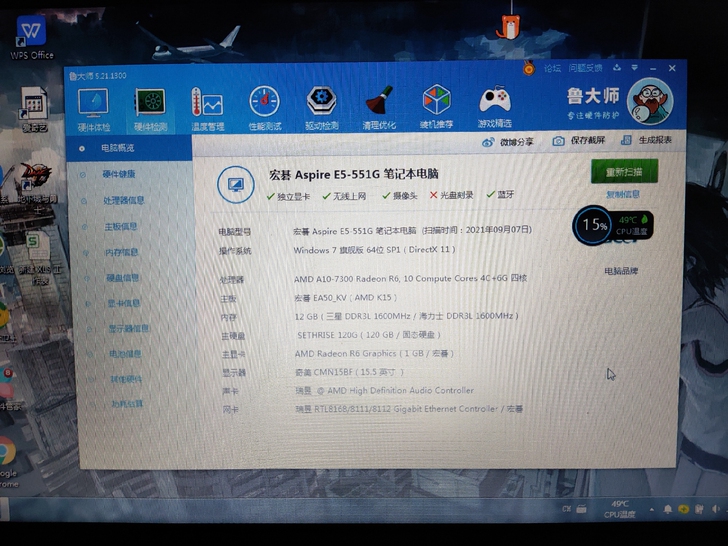Click the 复制信息 copy info link

pos(623,194)
